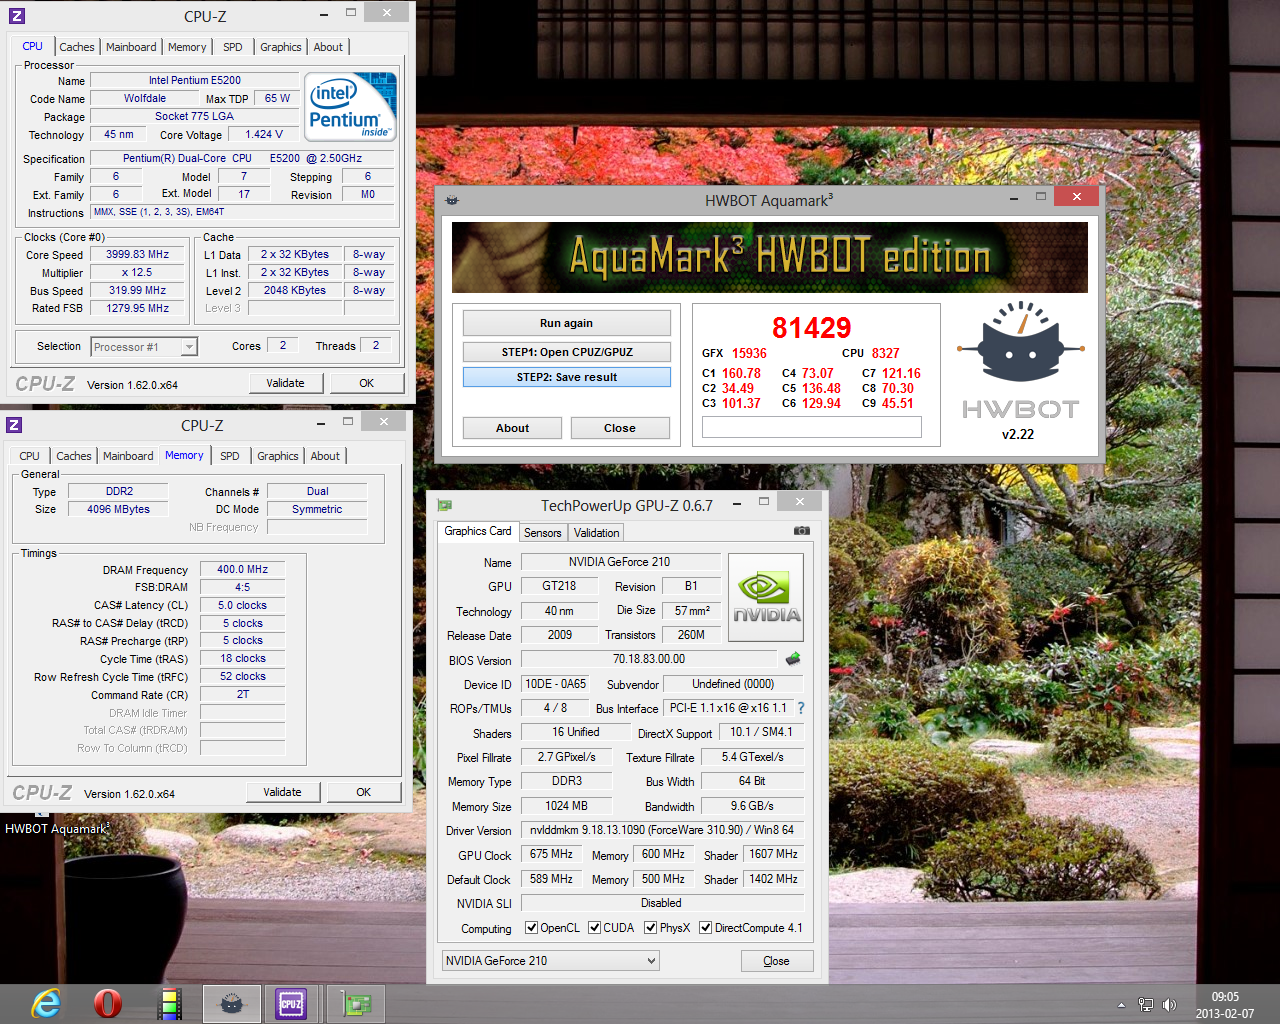Screen dimensions: 1280x1024
Task: Open SPD tab in top CPU-Z window
Action: [x=233, y=47]
